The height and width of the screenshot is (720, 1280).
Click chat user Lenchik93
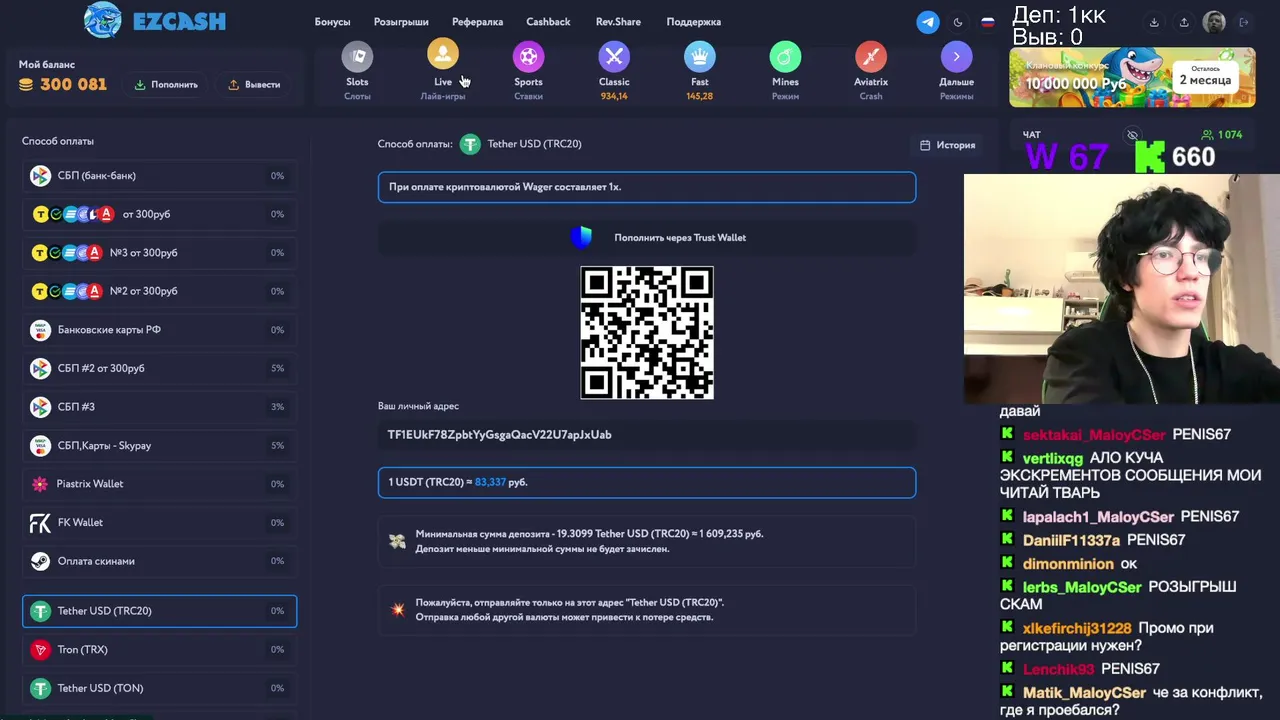pyautogui.click(x=1059, y=669)
